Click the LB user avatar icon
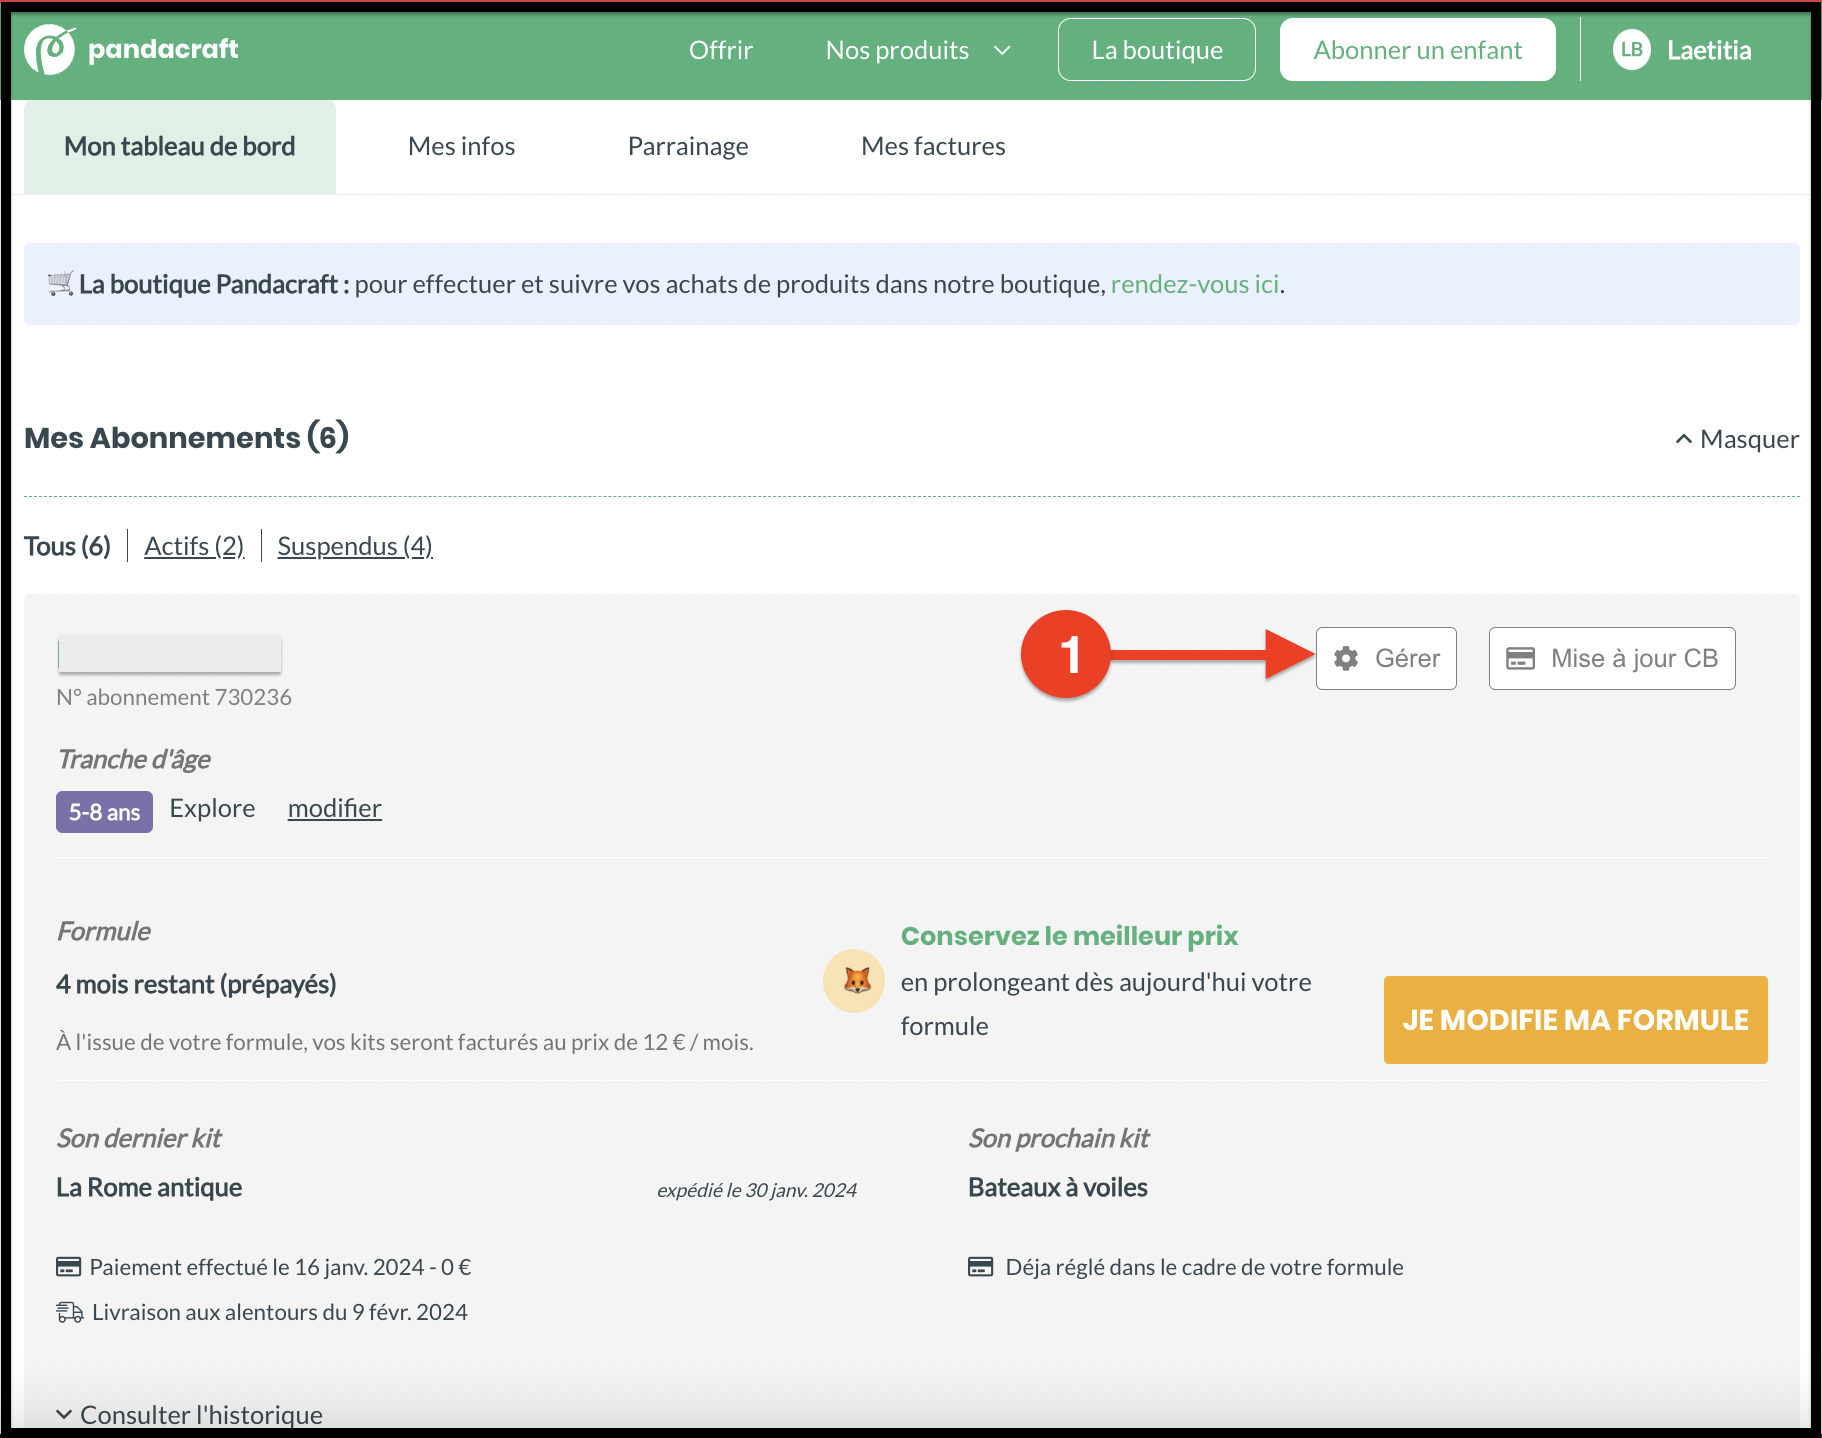1822x1438 pixels. coord(1631,50)
